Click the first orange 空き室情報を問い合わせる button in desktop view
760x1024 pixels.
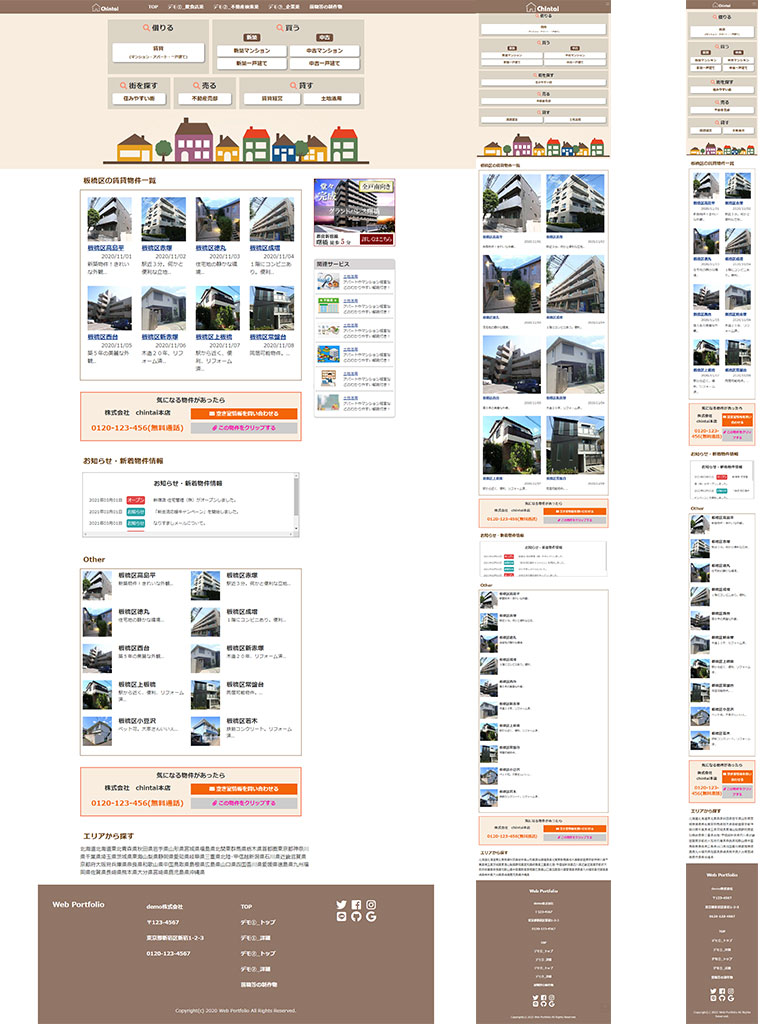(x=245, y=412)
